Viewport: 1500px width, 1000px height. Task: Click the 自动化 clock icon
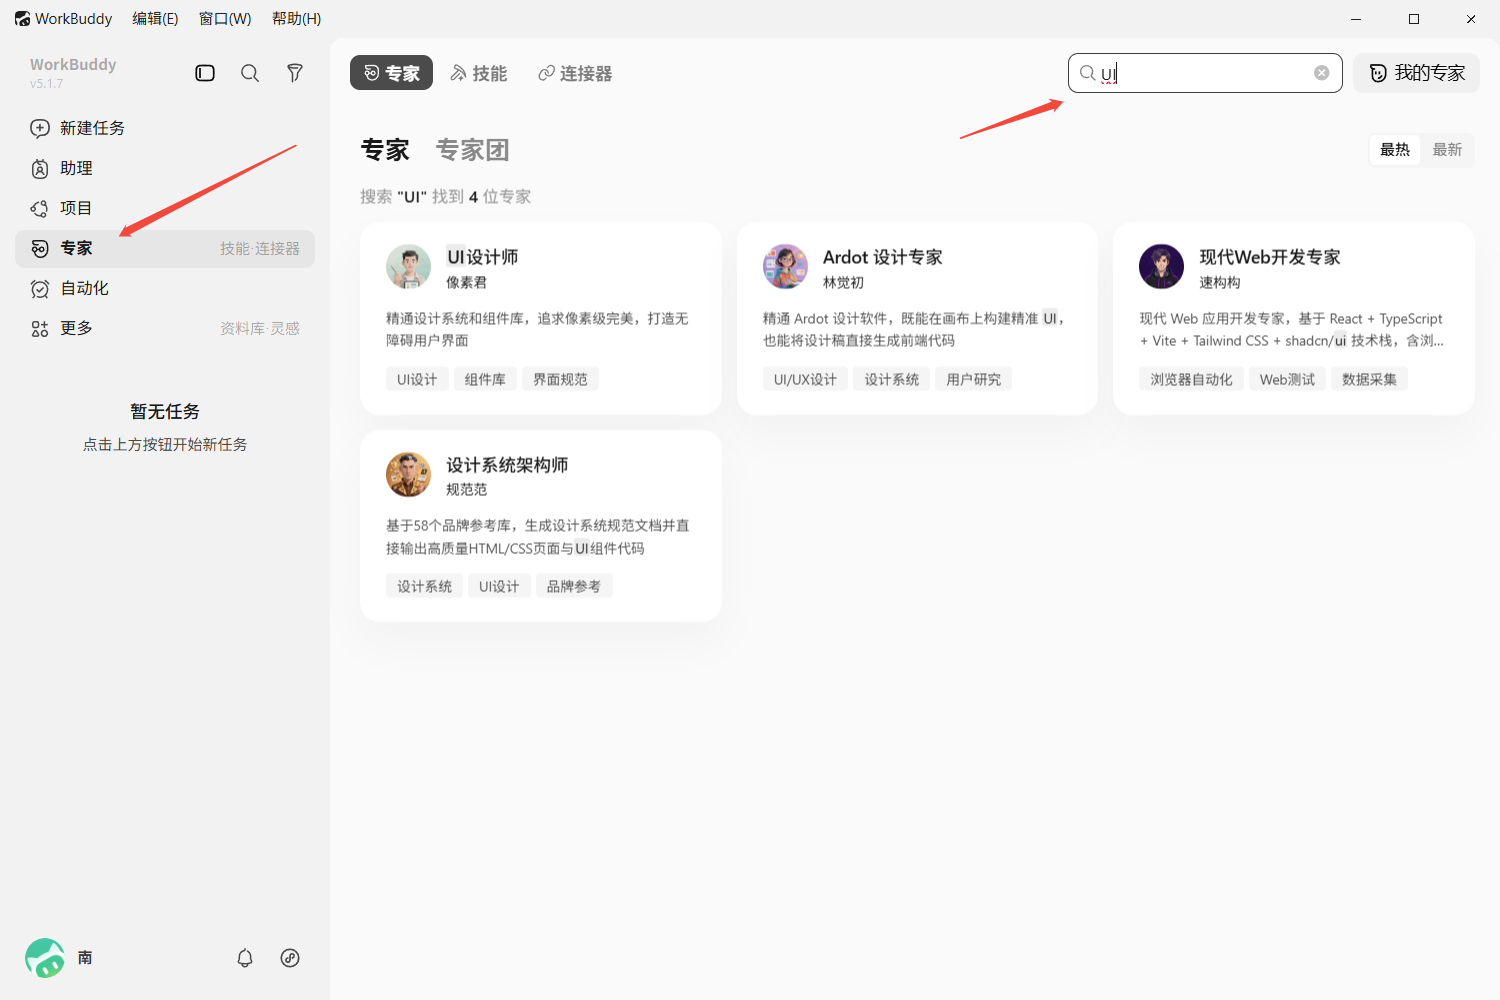point(40,289)
